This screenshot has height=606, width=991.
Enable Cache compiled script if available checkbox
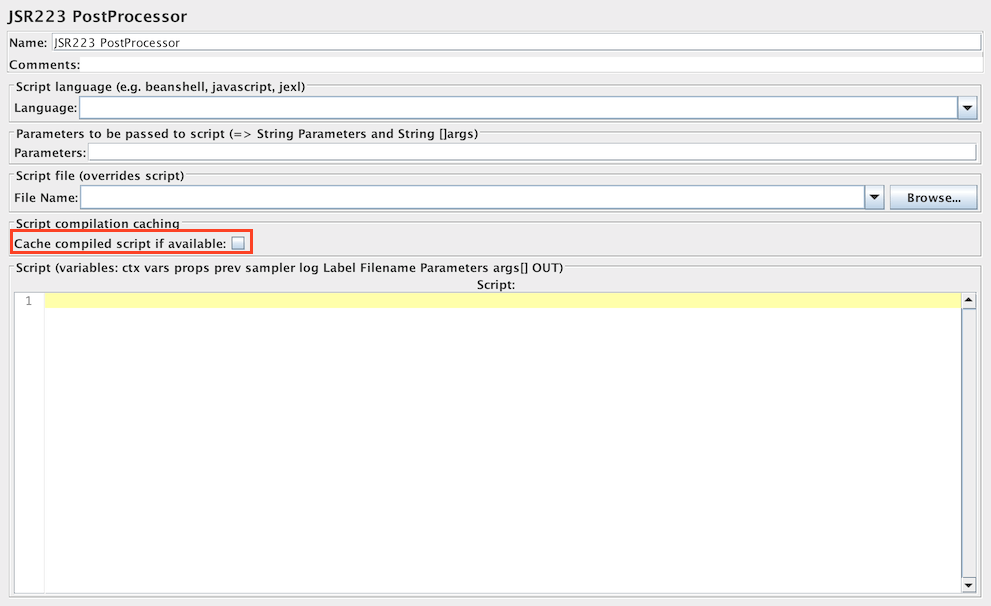pyautogui.click(x=238, y=243)
